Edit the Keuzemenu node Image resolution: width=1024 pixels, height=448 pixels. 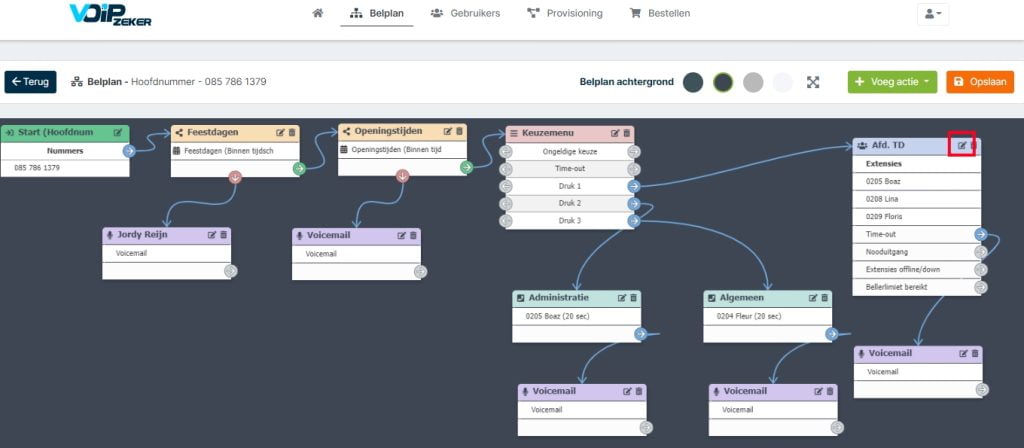615,133
